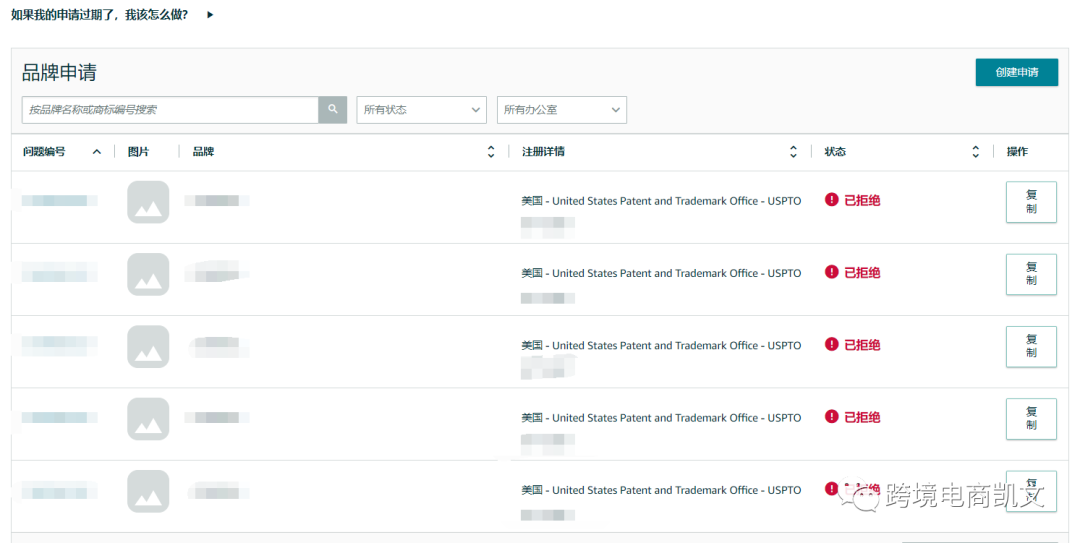The image size is (1080, 543).
Task: Click the 品牌申请 heading
Action: click(x=59, y=72)
